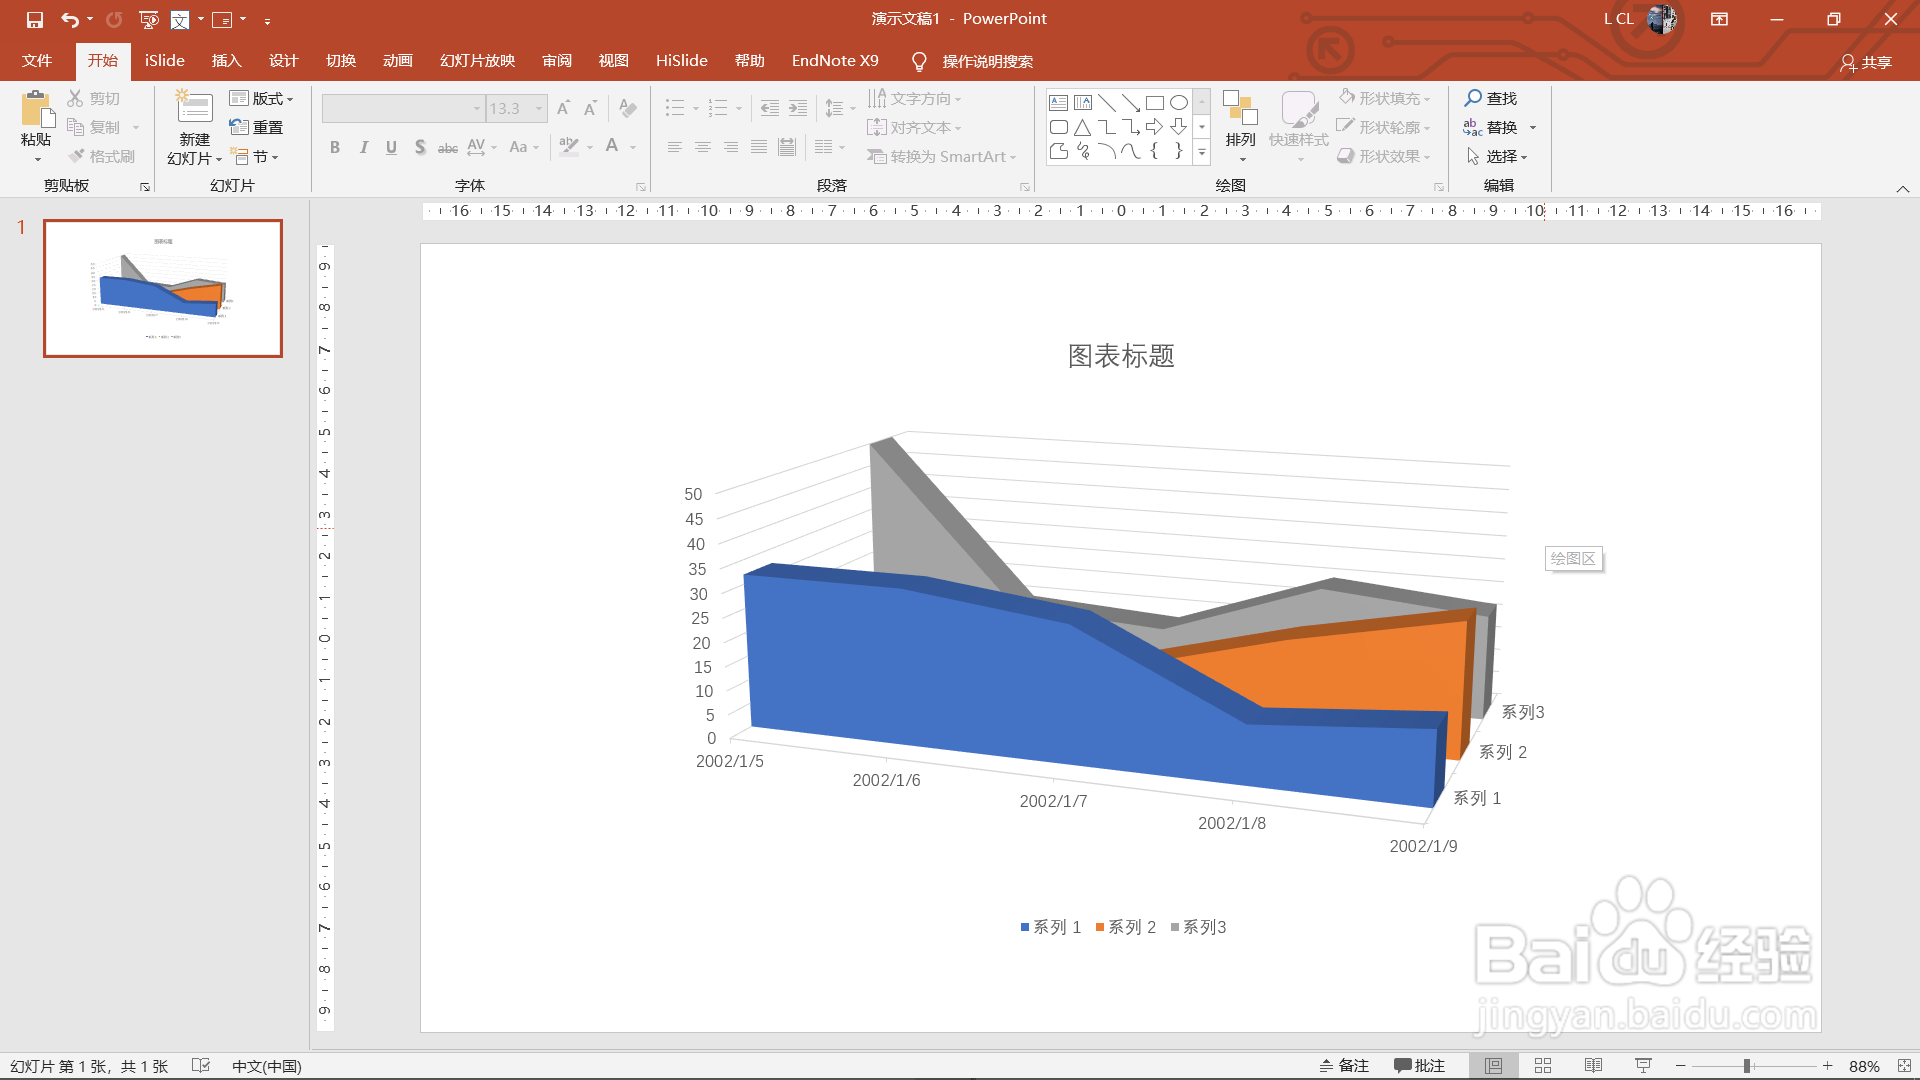The image size is (1920, 1080).
Task: Click the Reset (重置) slide button
Action: (x=257, y=127)
